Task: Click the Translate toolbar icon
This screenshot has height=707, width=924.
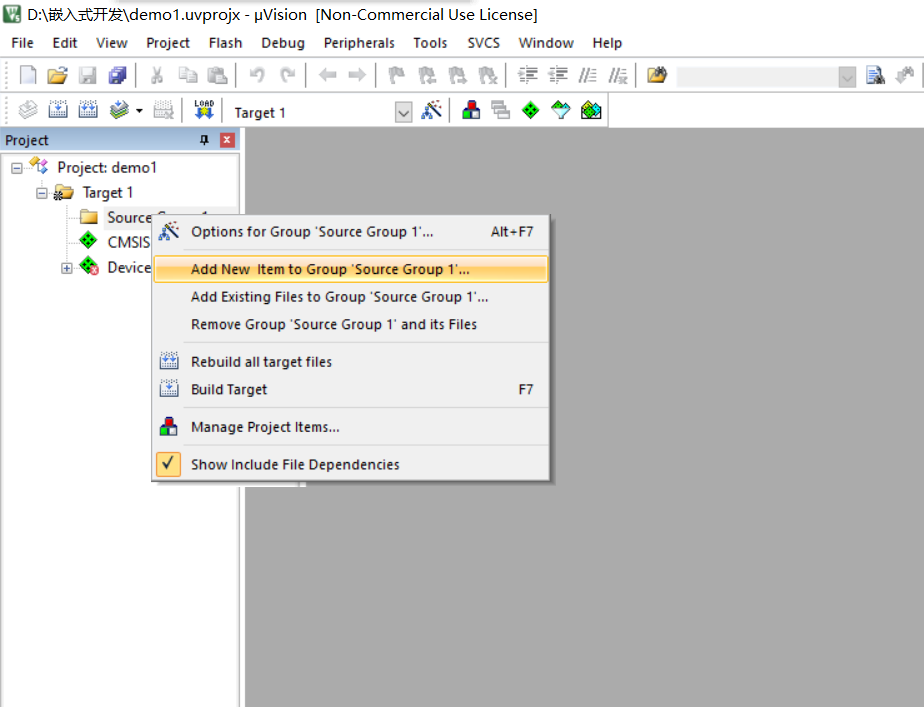Action: [x=28, y=110]
